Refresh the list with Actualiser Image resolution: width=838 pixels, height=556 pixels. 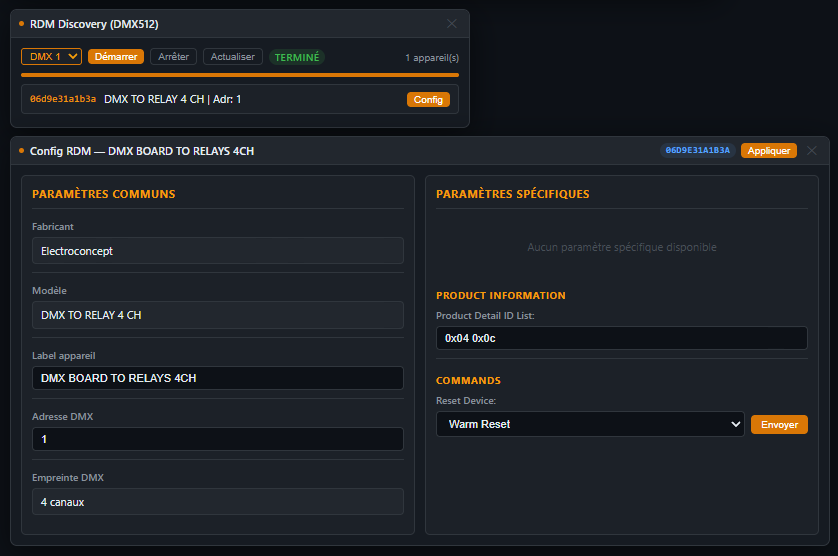pos(233,57)
